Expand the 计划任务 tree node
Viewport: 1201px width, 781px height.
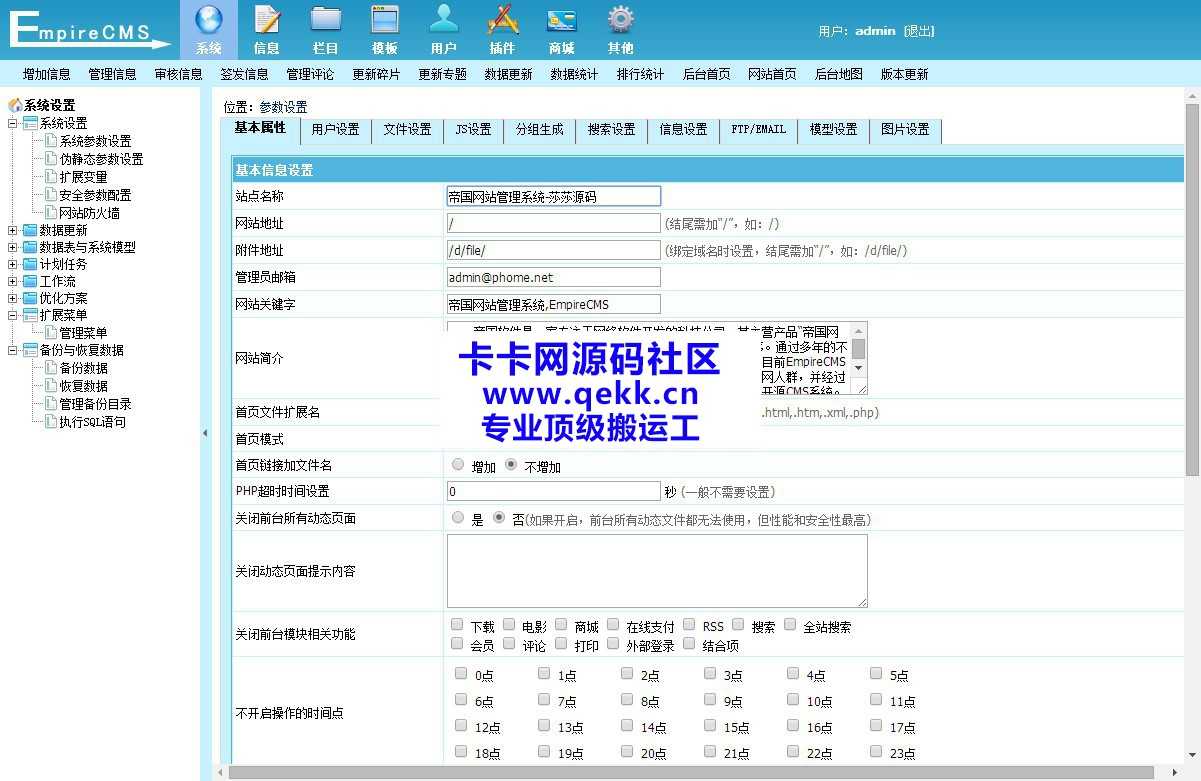(13, 264)
